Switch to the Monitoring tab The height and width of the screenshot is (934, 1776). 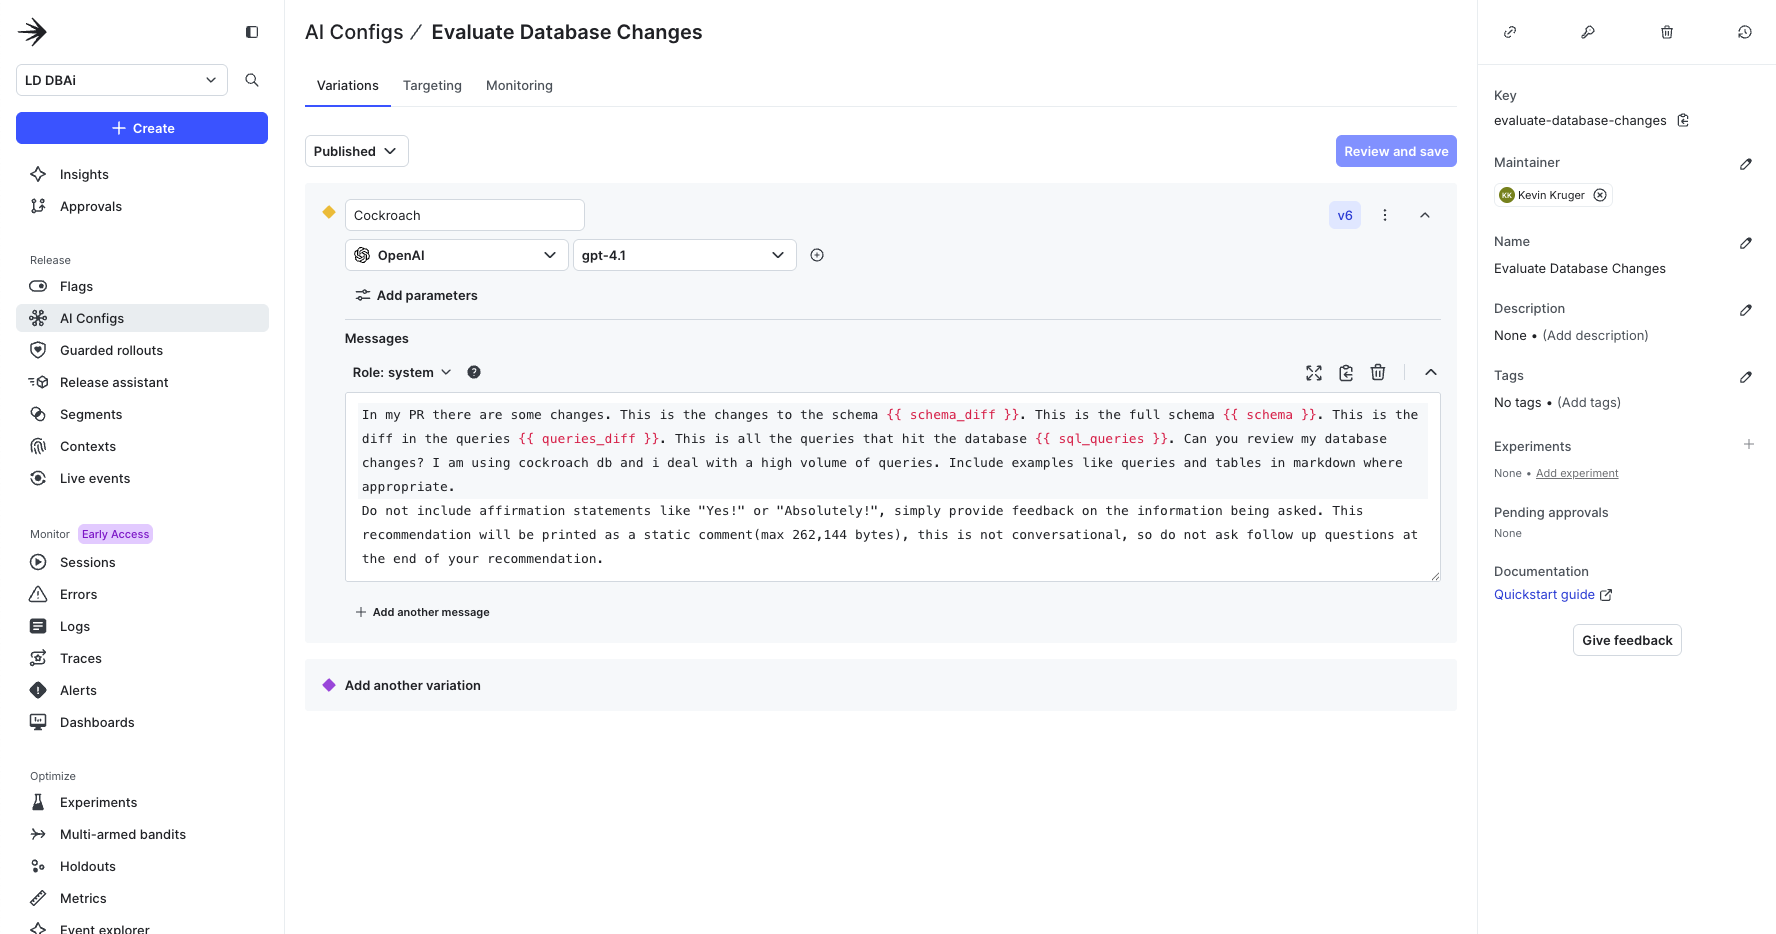click(x=519, y=85)
